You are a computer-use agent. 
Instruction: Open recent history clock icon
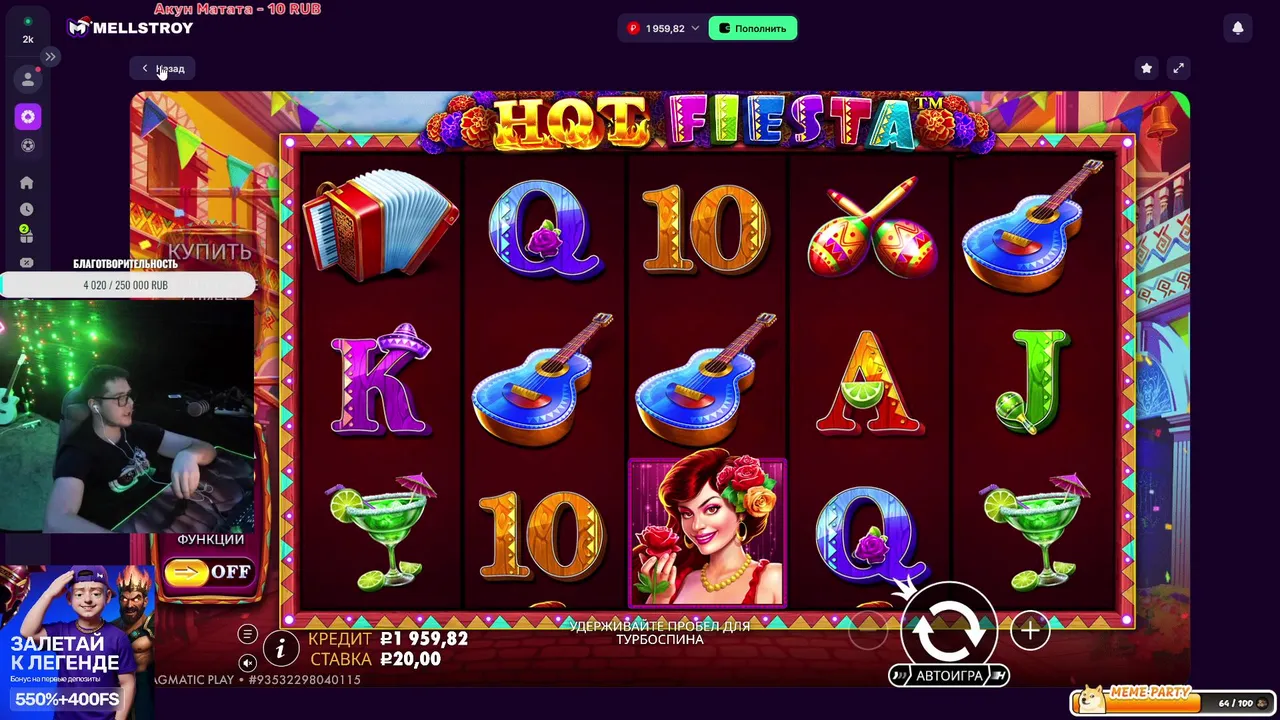click(27, 210)
